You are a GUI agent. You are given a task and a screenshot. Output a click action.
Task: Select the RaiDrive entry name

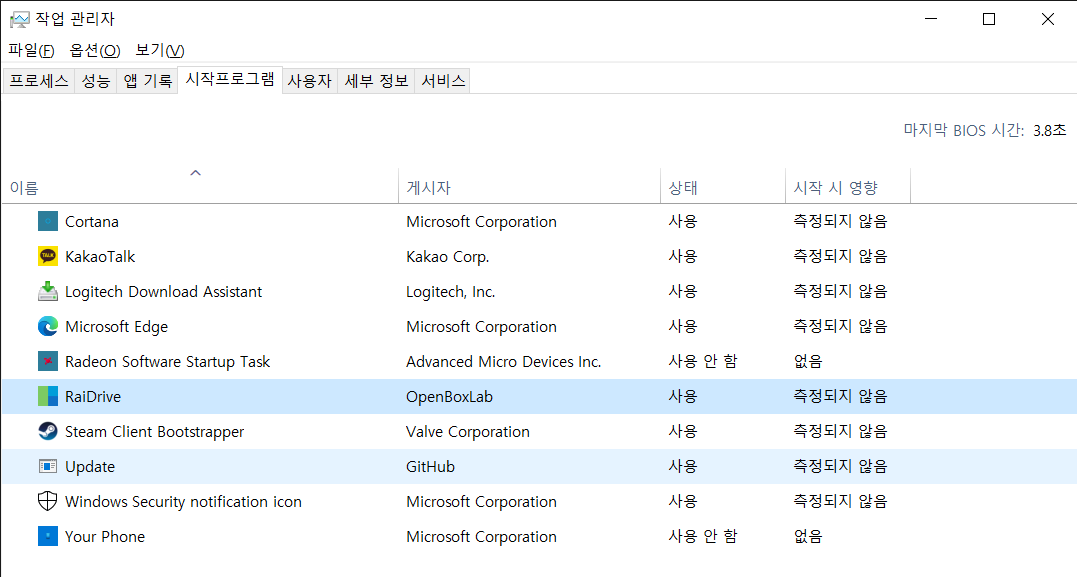(93, 397)
